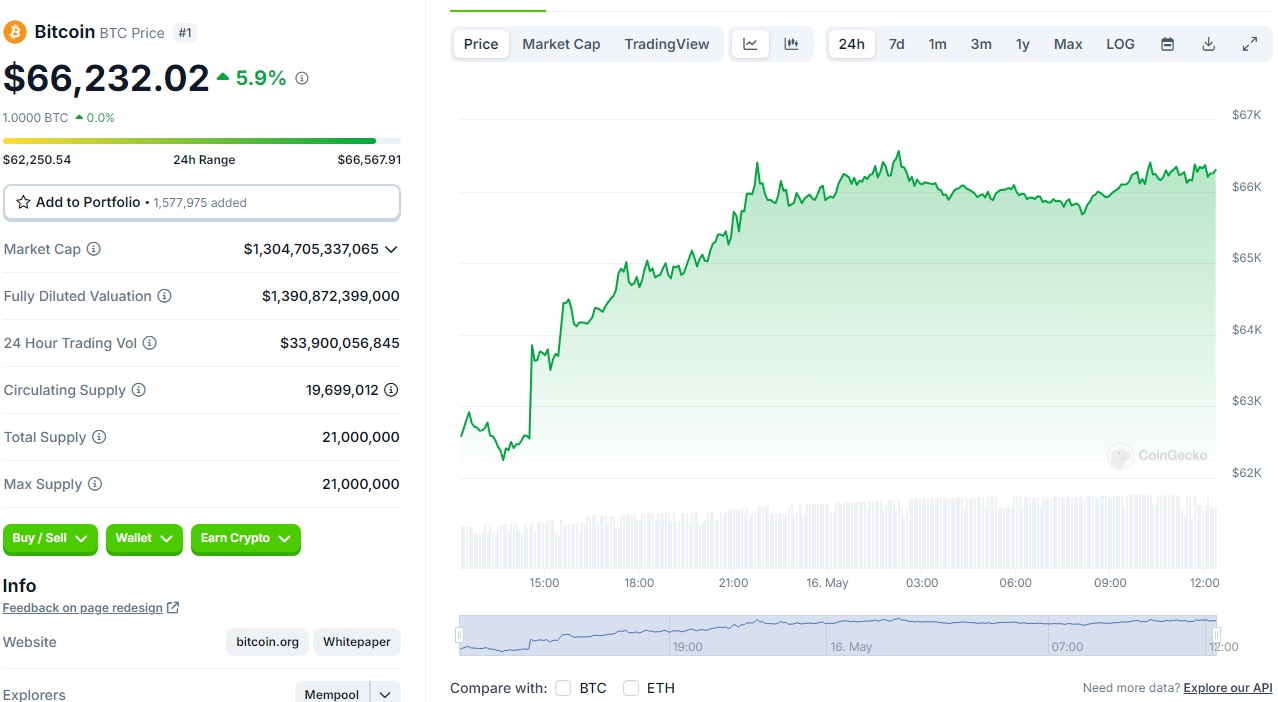
Task: Click info icon next to 19,699,012 value
Action: [x=392, y=390]
